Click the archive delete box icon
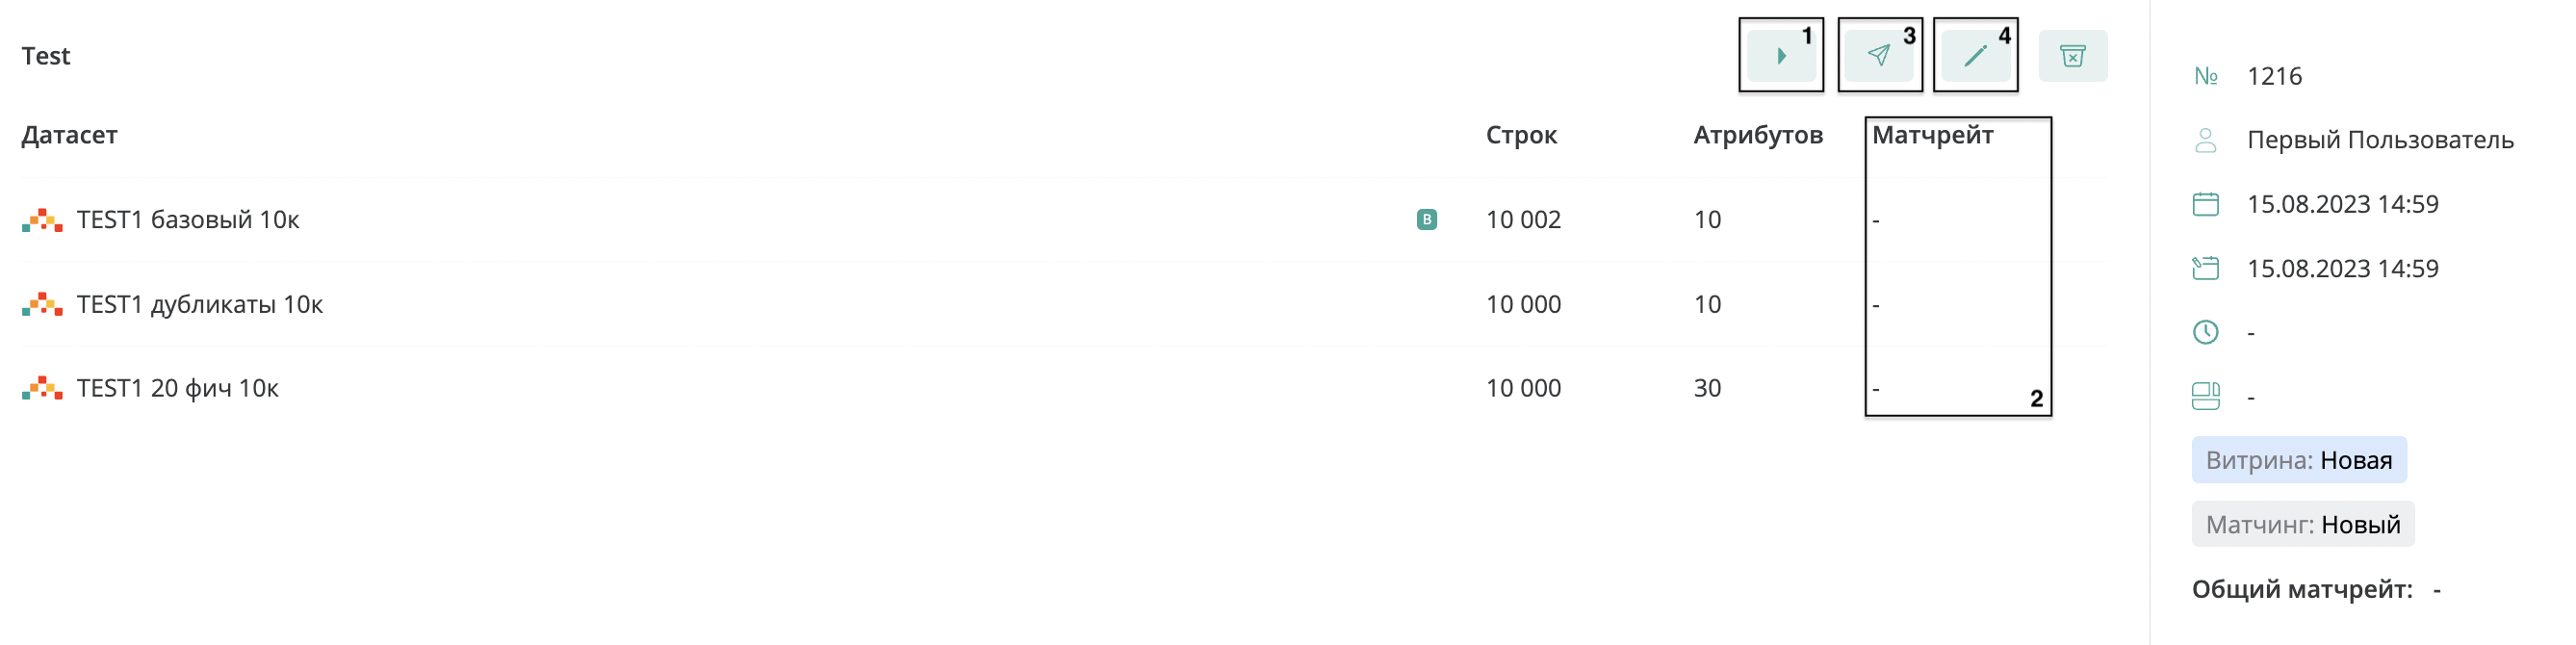2576x645 pixels. pos(2072,56)
